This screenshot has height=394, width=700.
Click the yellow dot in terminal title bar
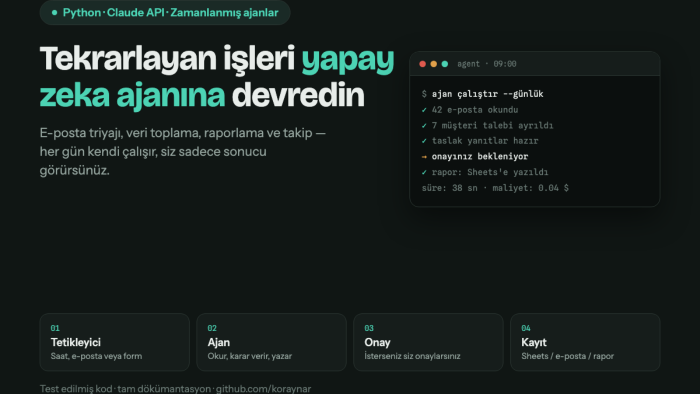[433, 64]
